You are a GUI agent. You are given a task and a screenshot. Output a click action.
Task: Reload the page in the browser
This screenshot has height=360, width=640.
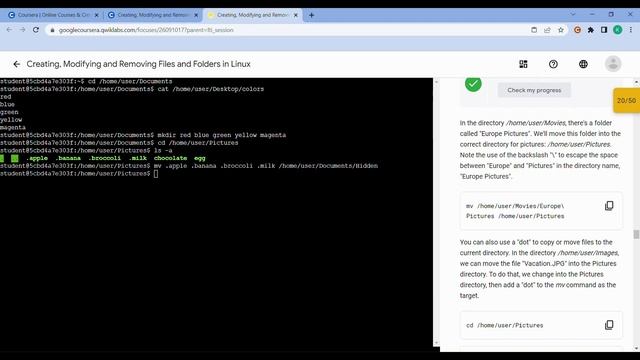36,30
